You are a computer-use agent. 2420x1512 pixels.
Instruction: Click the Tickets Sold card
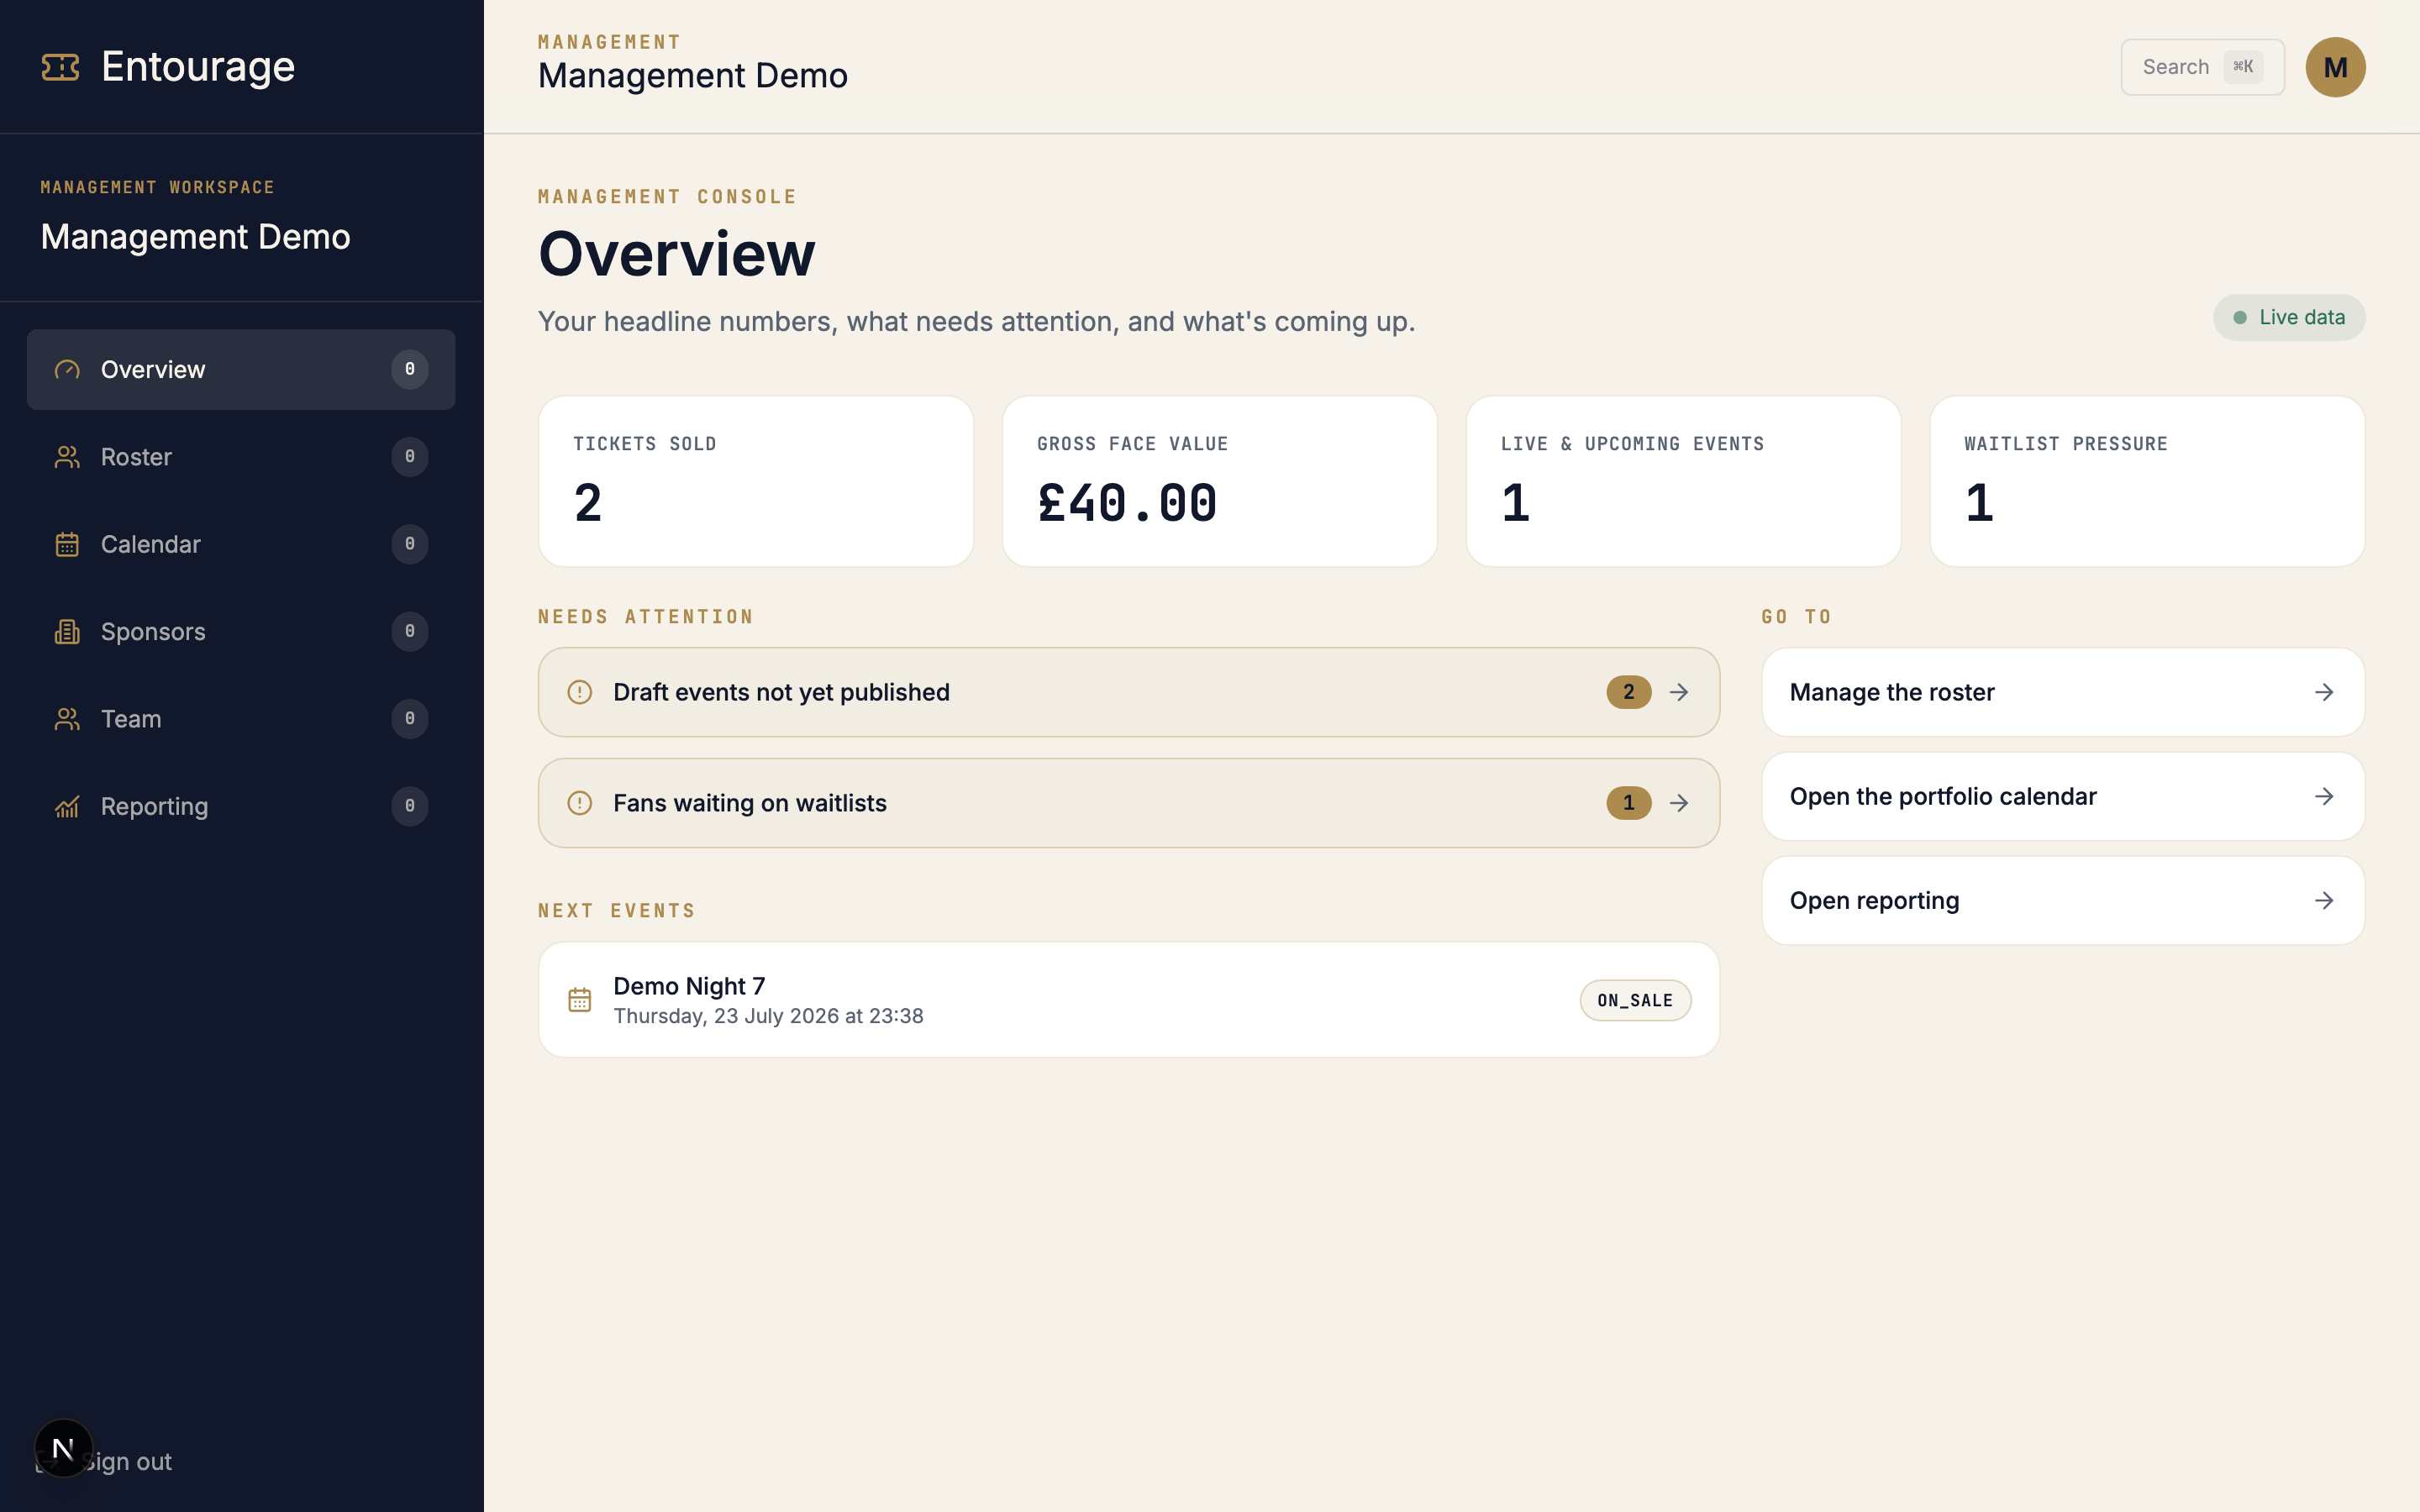(756, 481)
